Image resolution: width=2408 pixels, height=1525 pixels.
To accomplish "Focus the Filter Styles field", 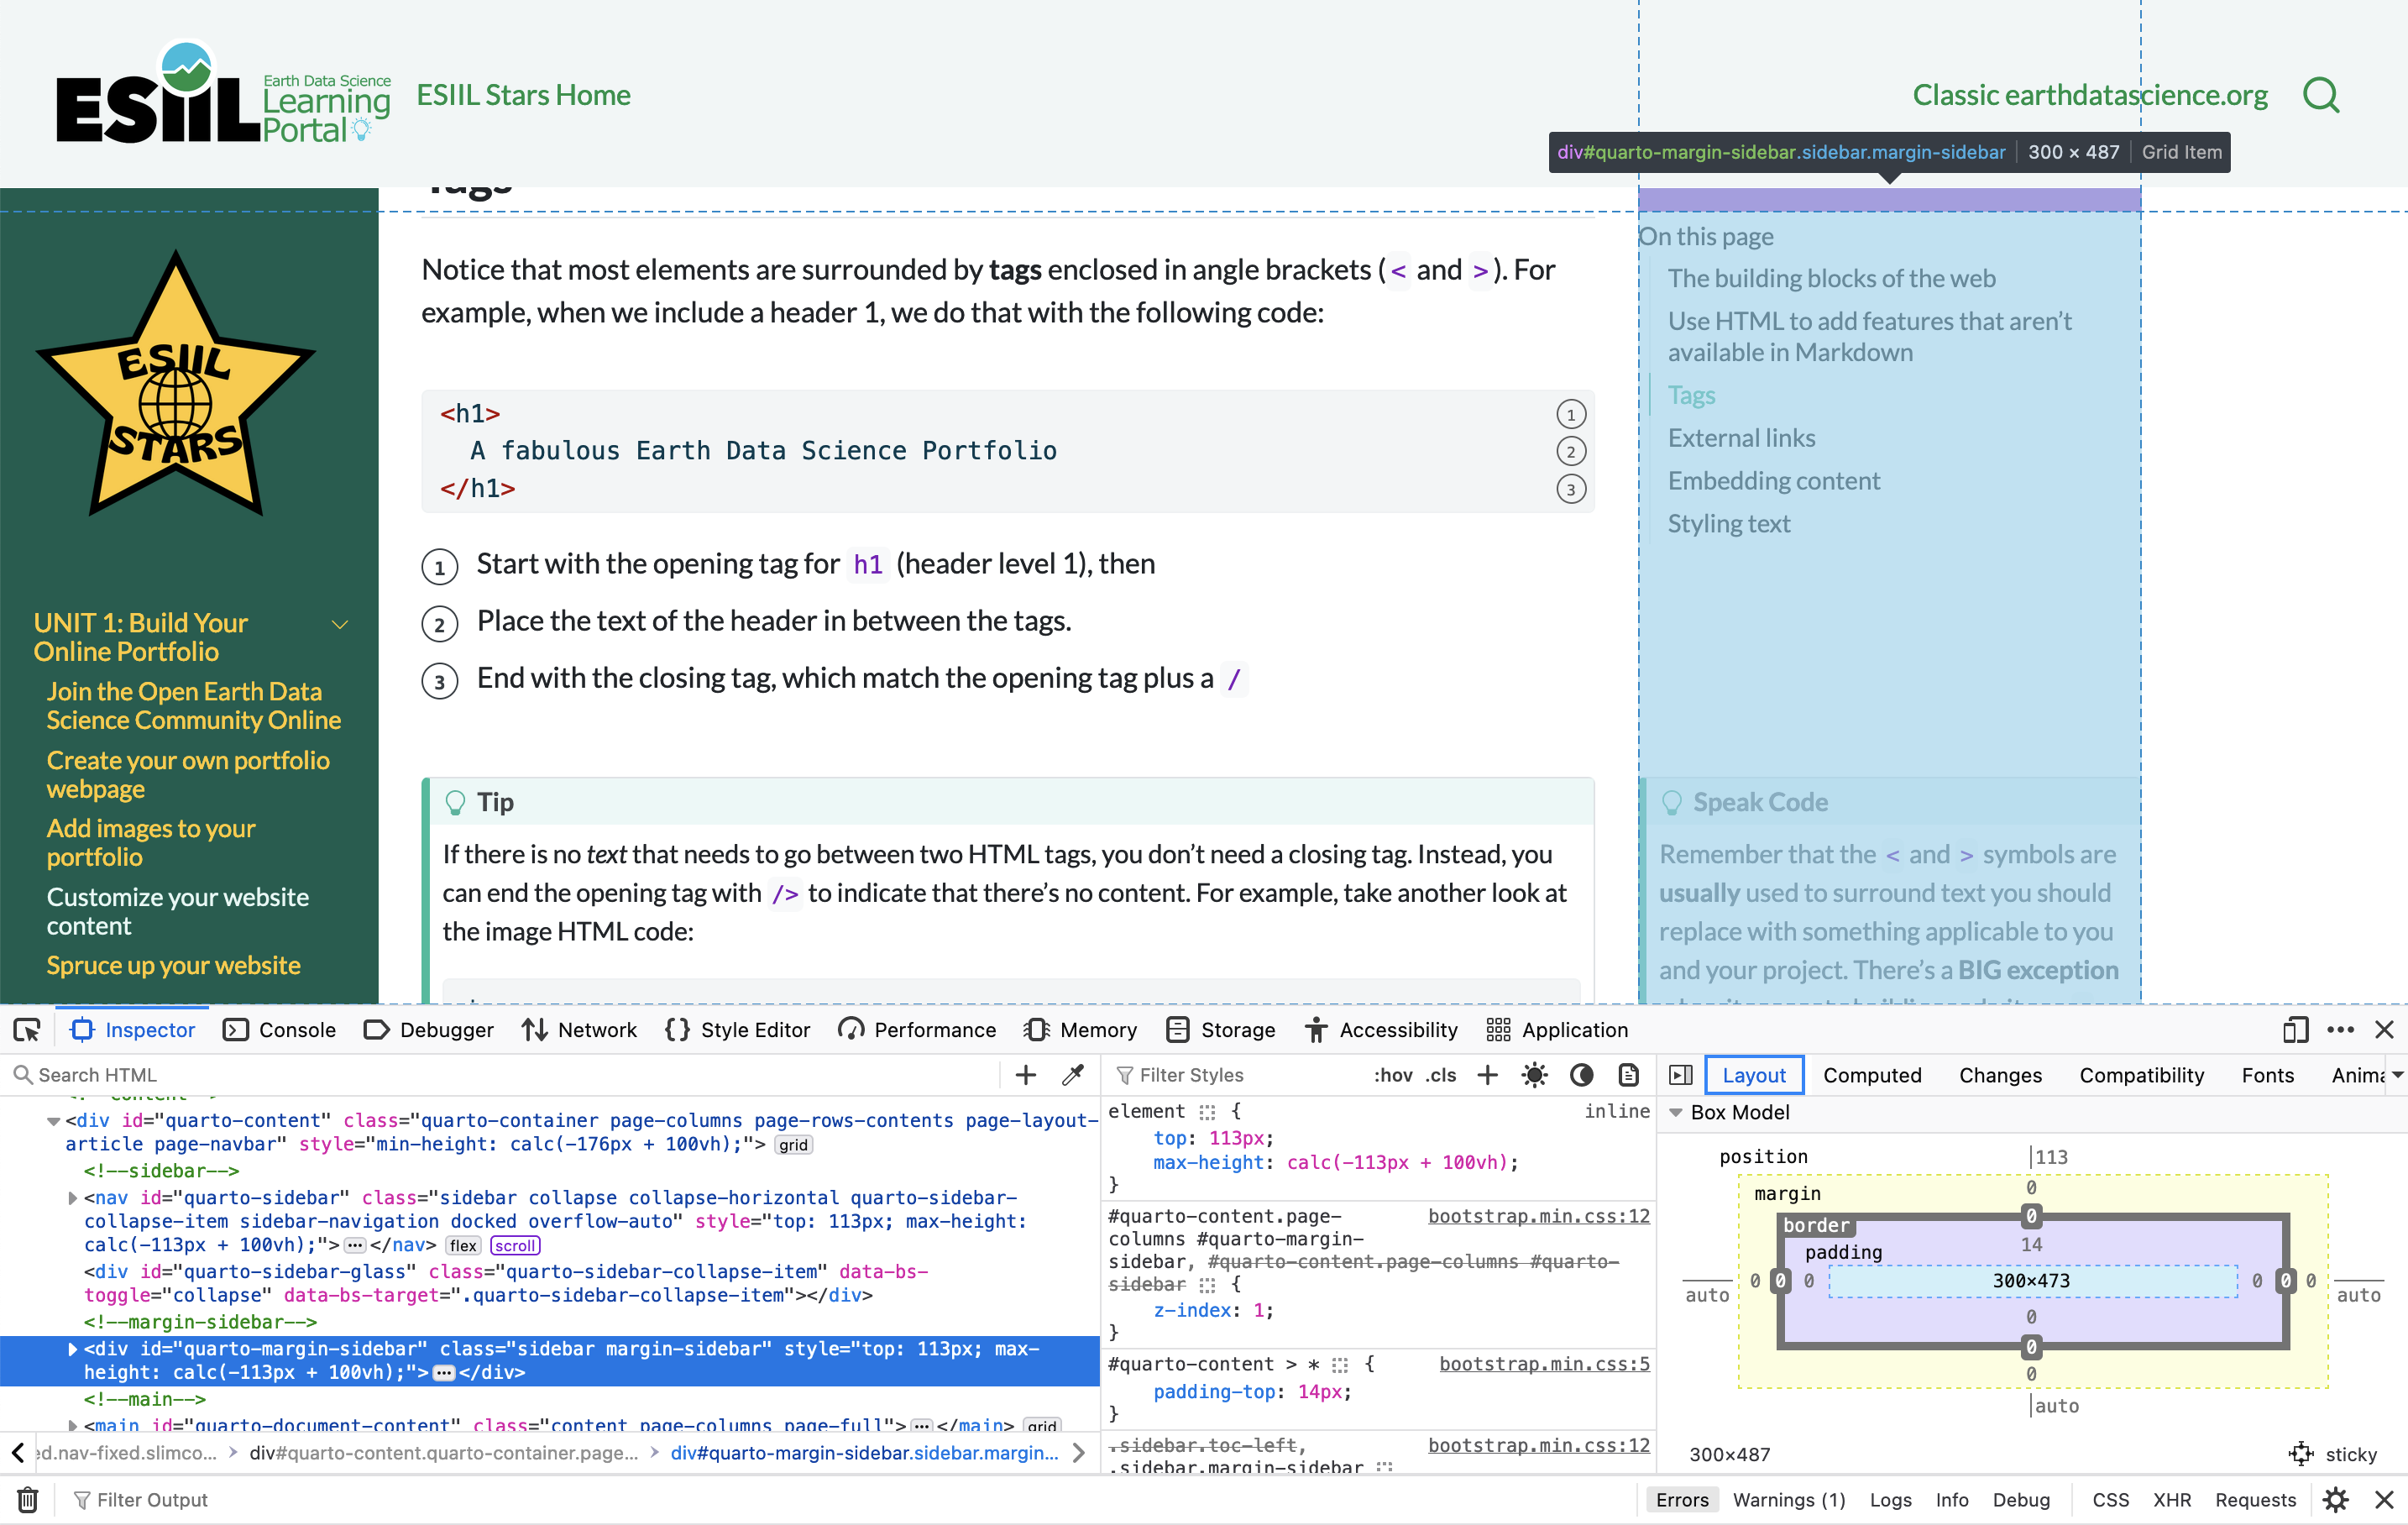I will (x=1237, y=1075).
